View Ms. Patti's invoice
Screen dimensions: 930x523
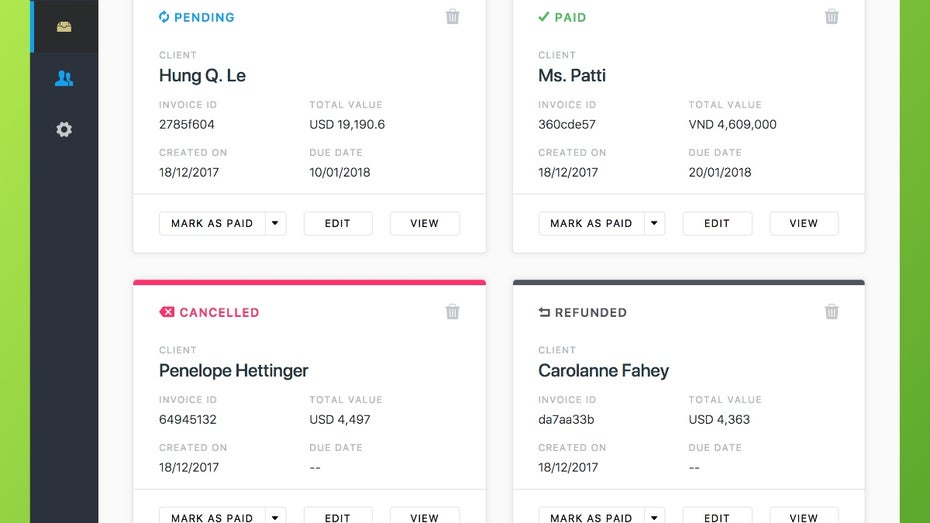(803, 223)
